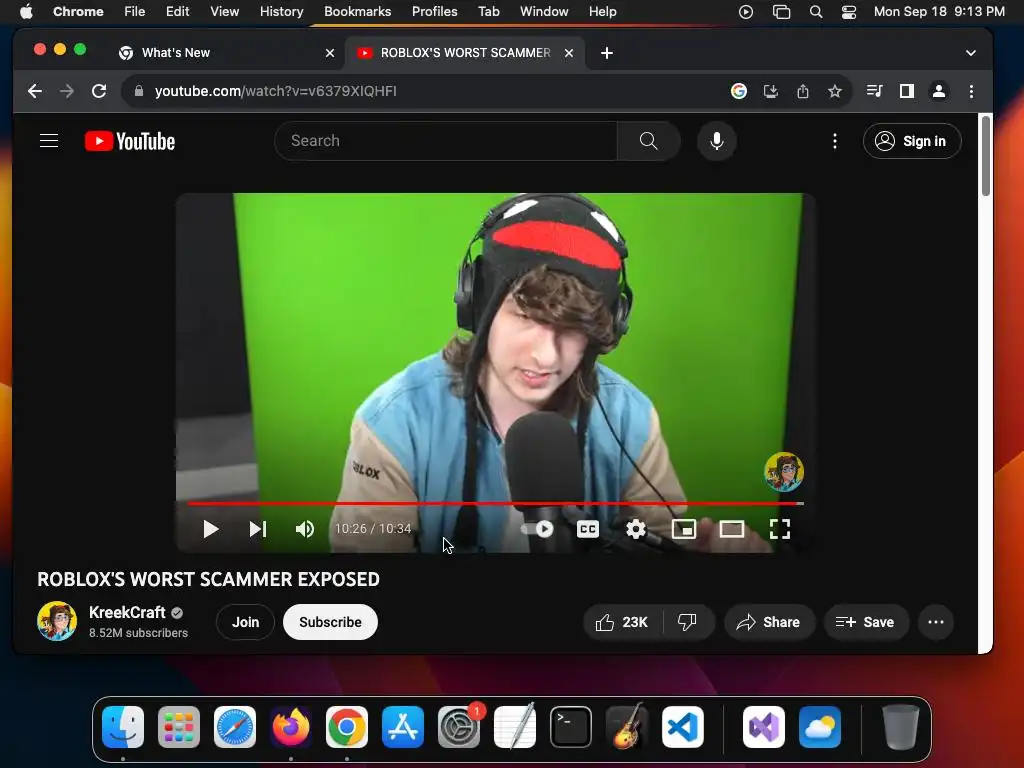This screenshot has height=768, width=1024.
Task: Expand the tab search chevron
Action: pyautogui.click(x=971, y=53)
